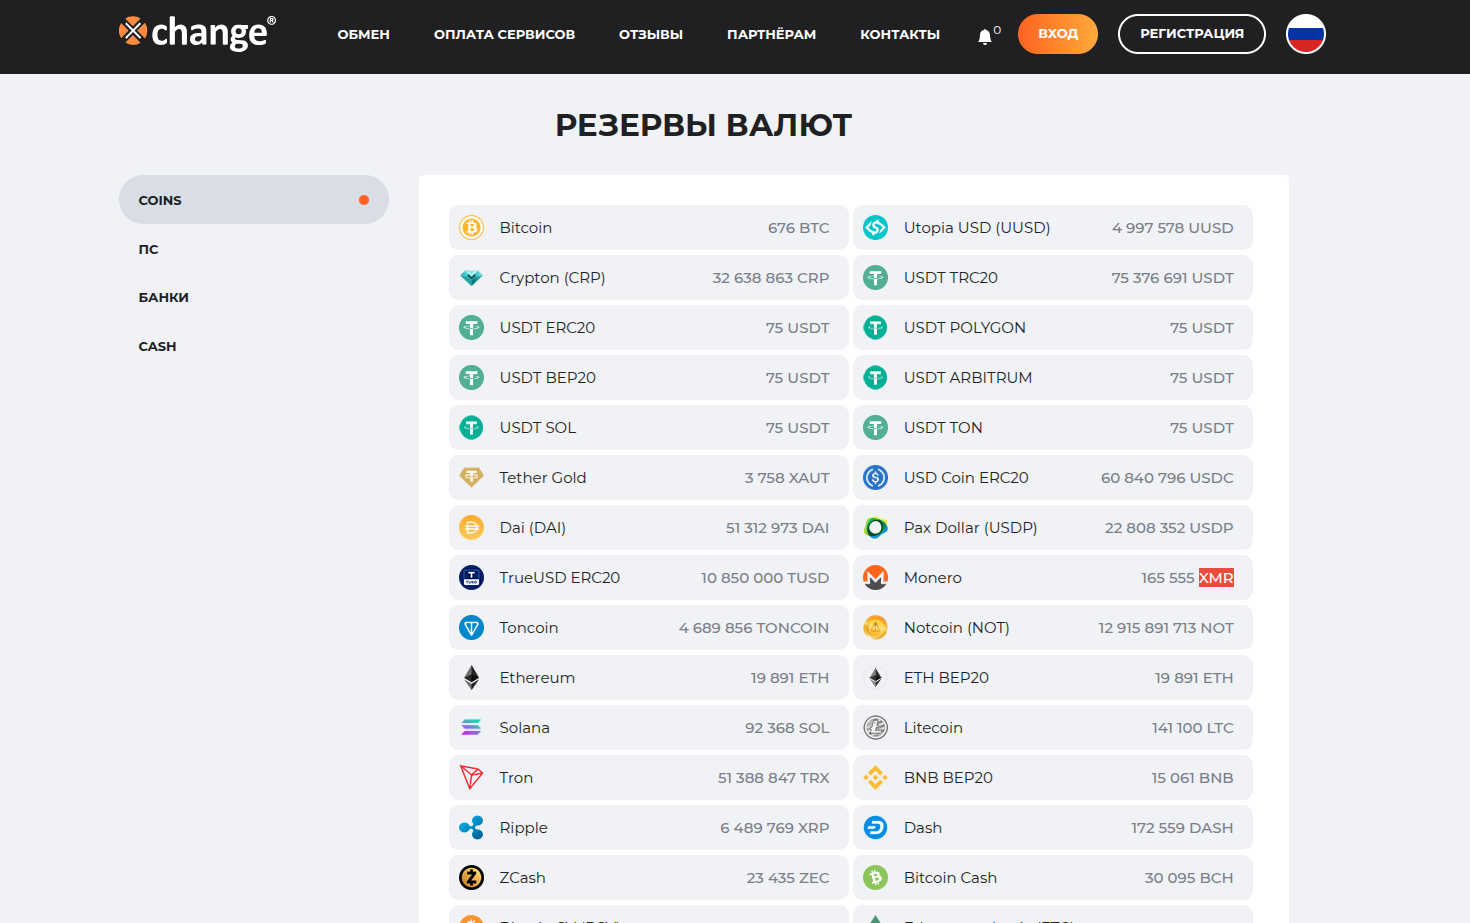The image size is (1470, 923).
Task: Select the БАНКИ category tab
Action: coord(164,297)
